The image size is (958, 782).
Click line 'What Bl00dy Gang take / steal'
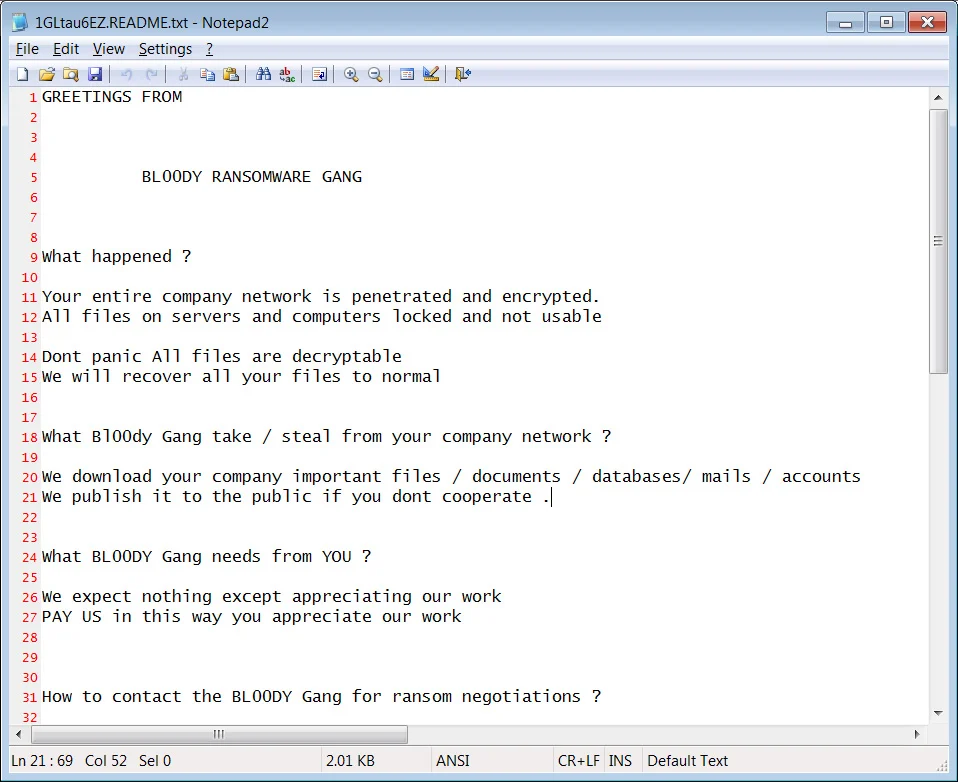tap(326, 437)
